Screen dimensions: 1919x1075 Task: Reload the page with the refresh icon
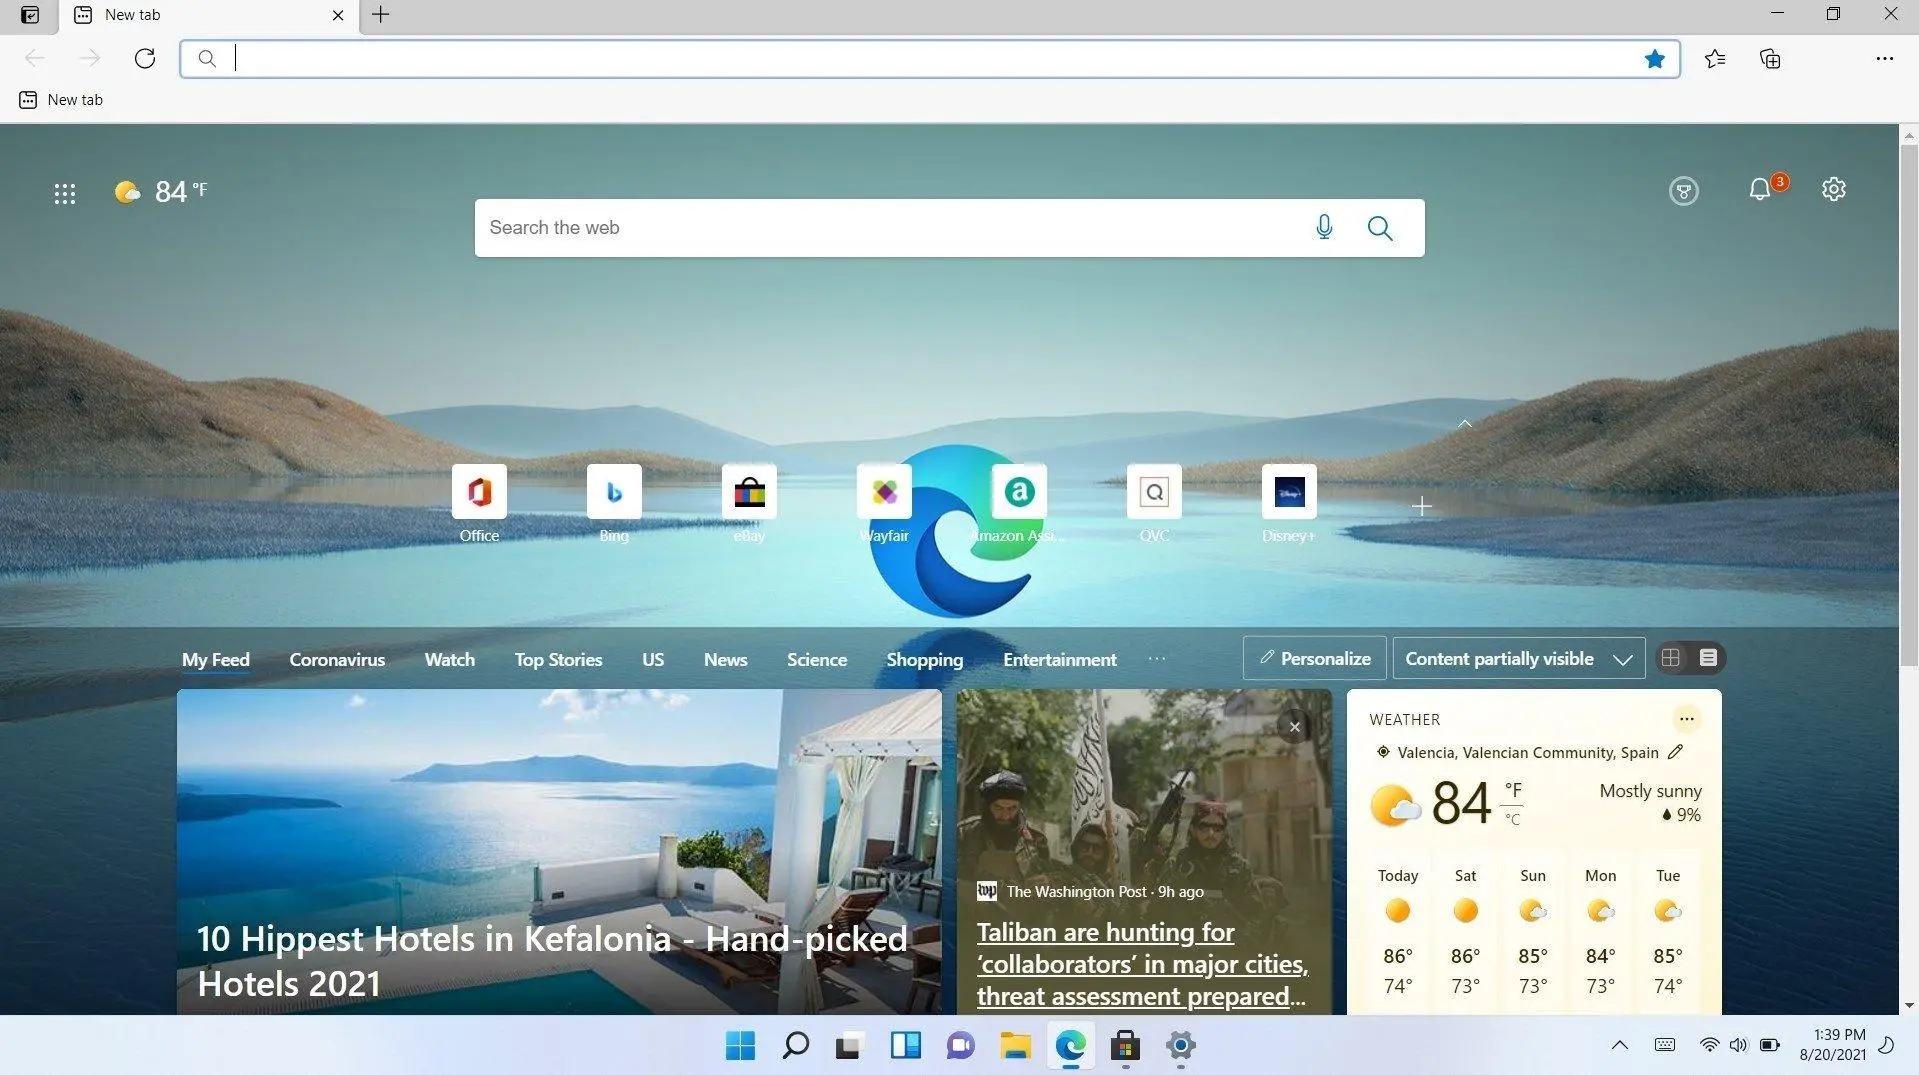[x=145, y=58]
